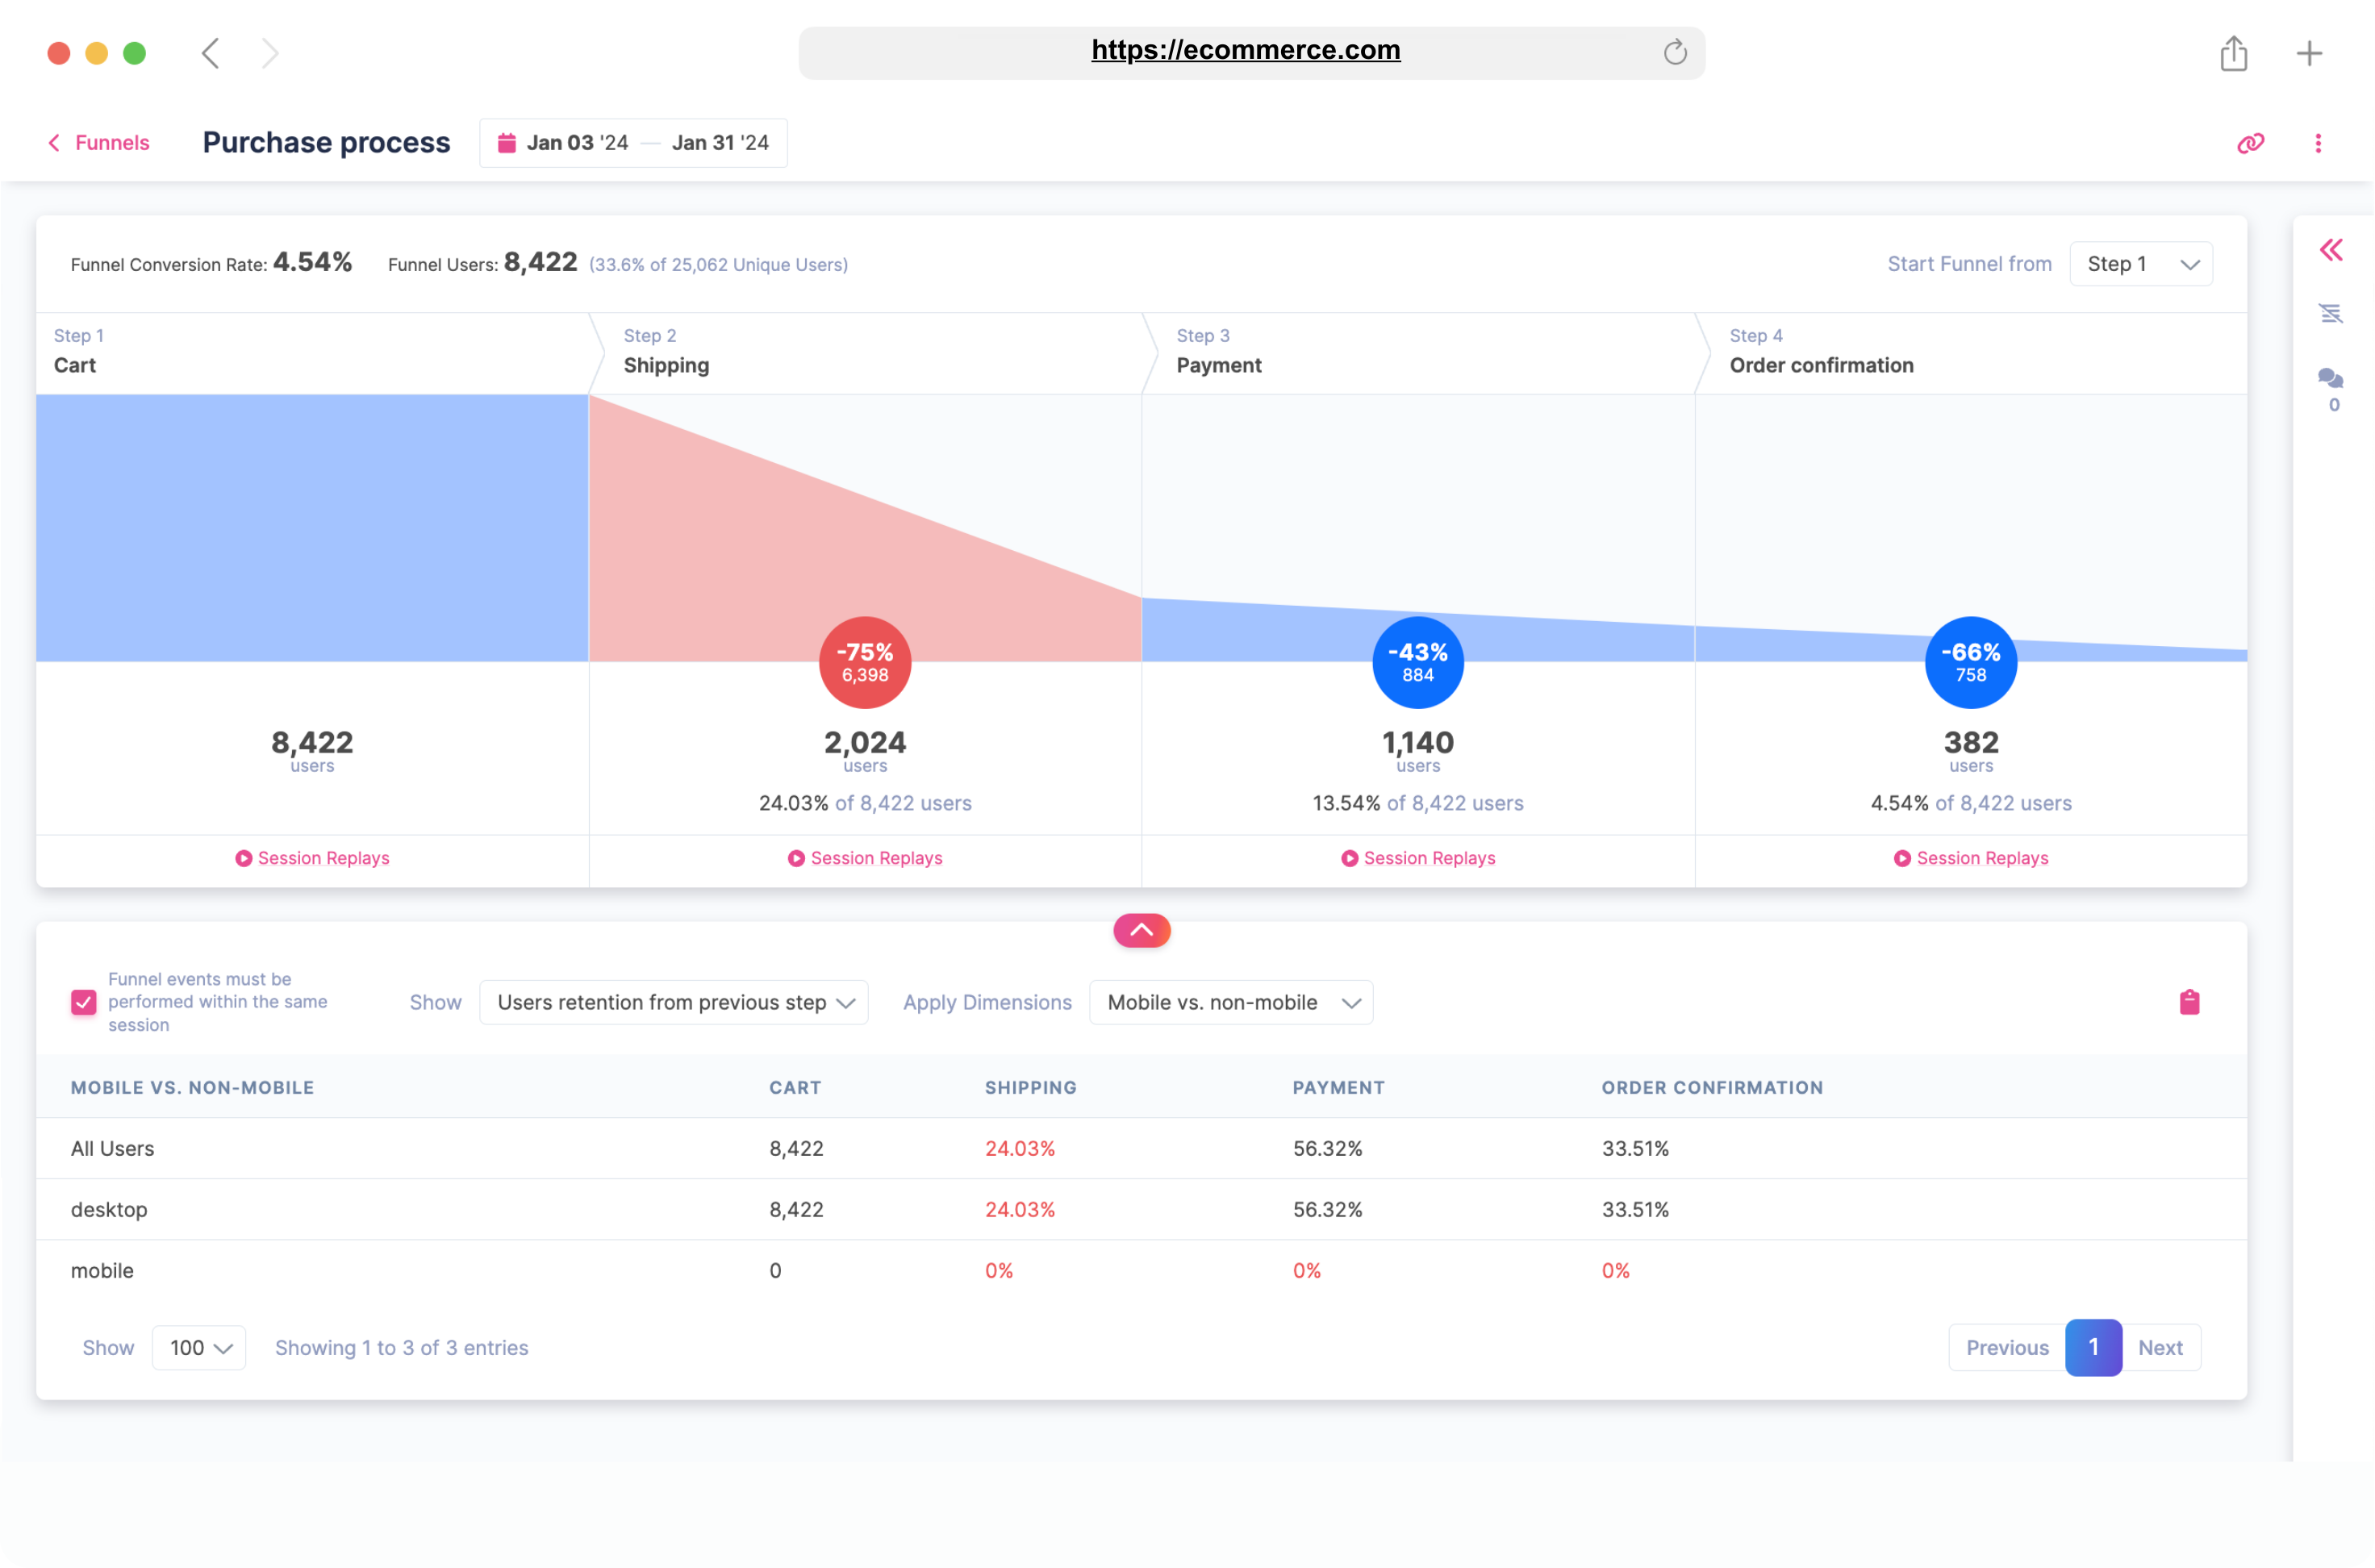Collapse the right sidebar with double chevron
The image size is (2375, 1568).
(2331, 250)
